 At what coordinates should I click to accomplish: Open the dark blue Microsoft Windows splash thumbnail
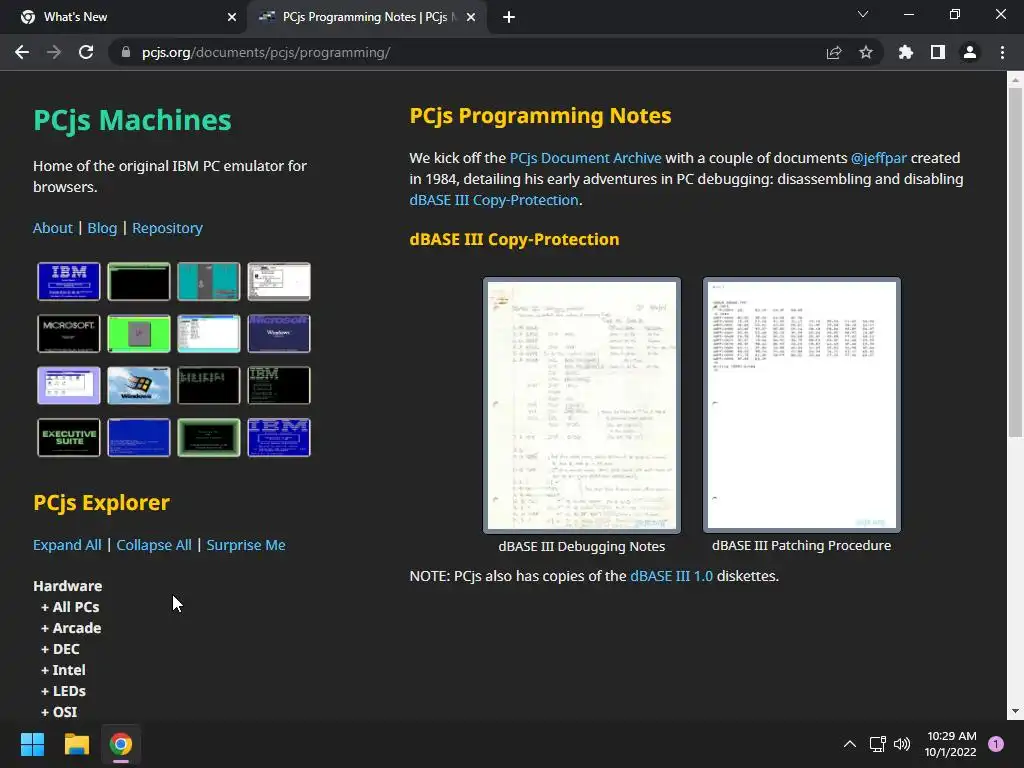pos(279,333)
